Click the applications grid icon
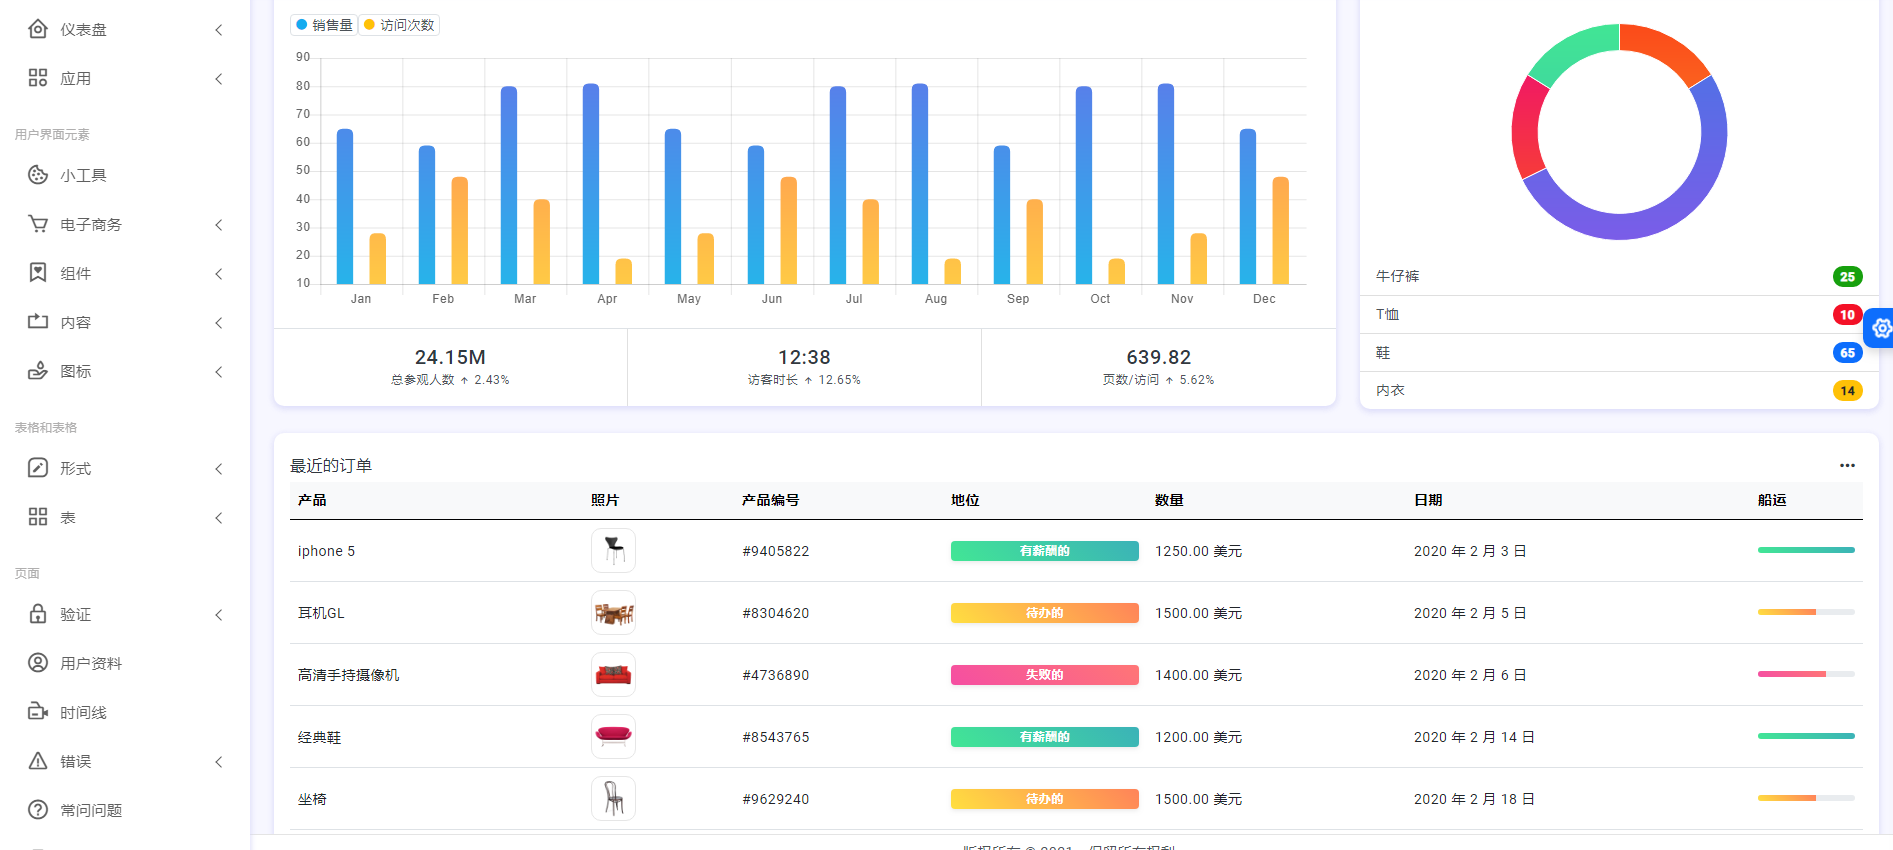Screen dimensions: 1893x850 pos(38,78)
